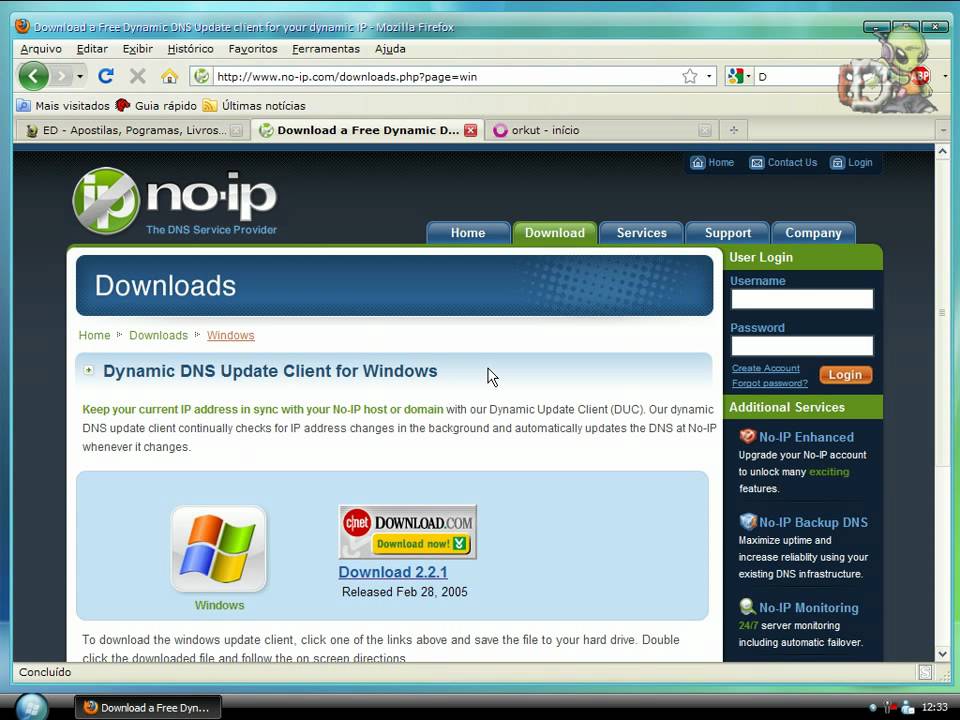Viewport: 960px width, 720px height.
Task: Open the back/forward history dropdown arrow
Action: [x=80, y=77]
